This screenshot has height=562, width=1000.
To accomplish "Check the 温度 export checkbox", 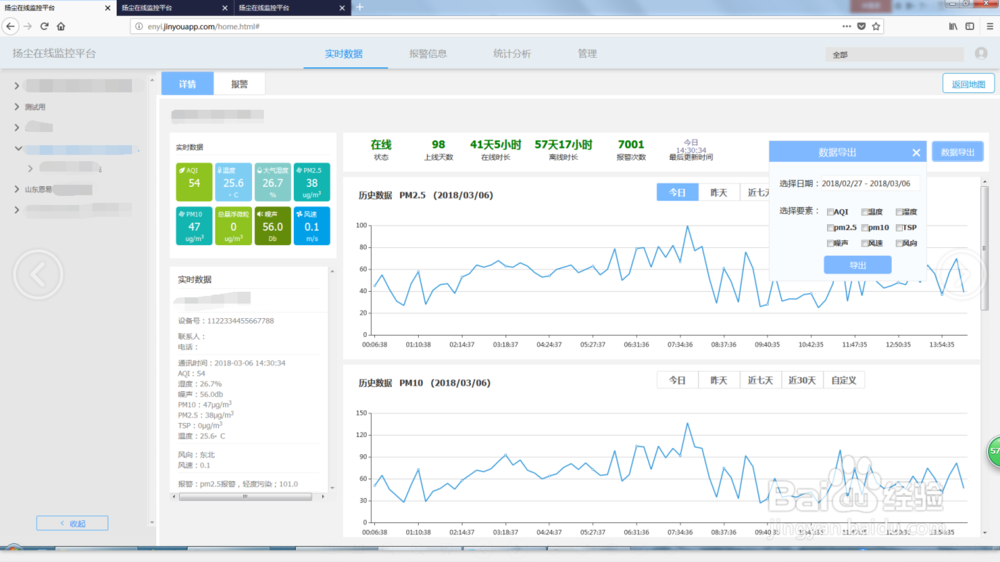I will coord(865,212).
